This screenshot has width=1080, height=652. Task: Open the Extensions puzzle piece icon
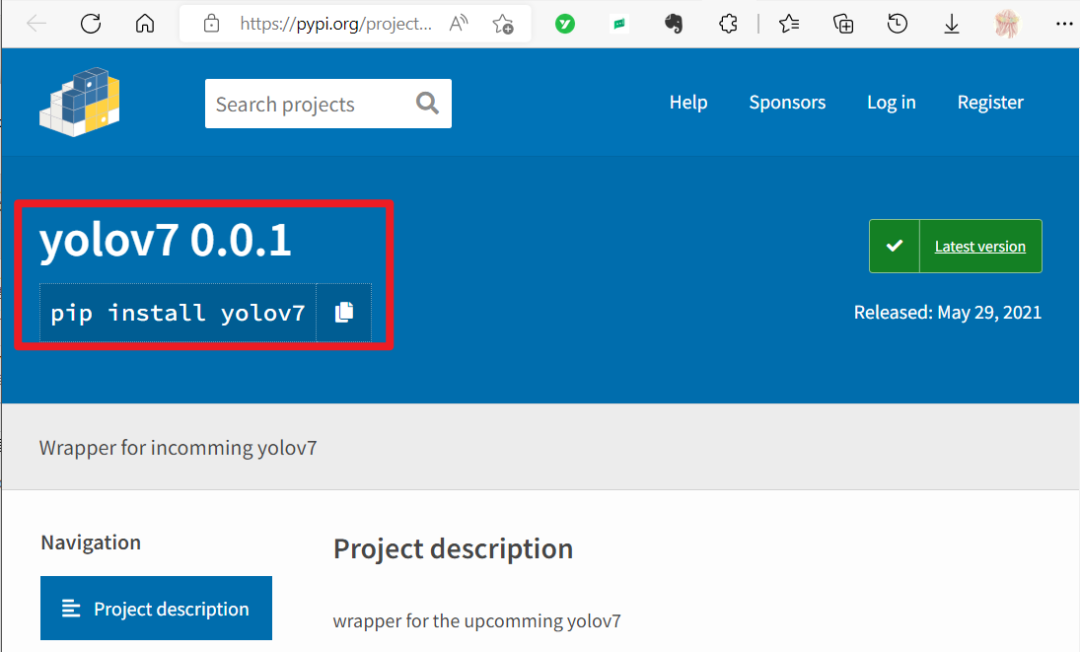pos(728,24)
